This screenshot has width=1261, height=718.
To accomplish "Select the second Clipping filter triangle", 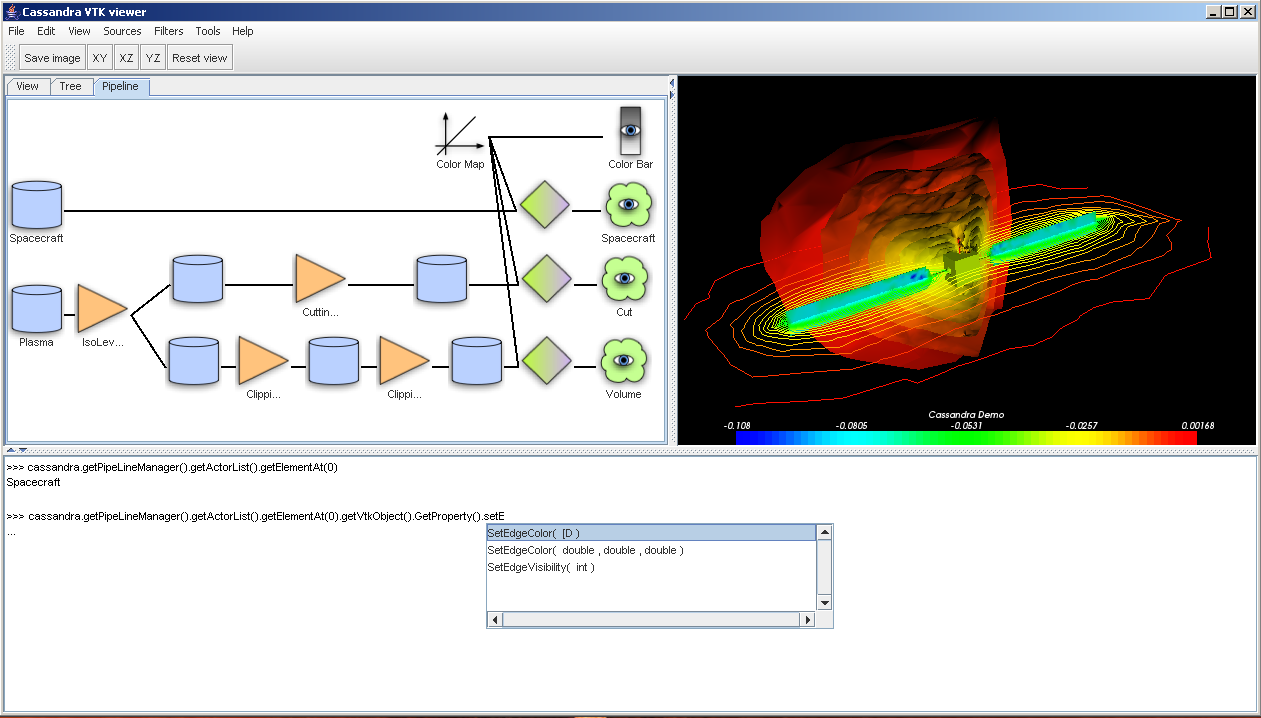I will click(404, 360).
